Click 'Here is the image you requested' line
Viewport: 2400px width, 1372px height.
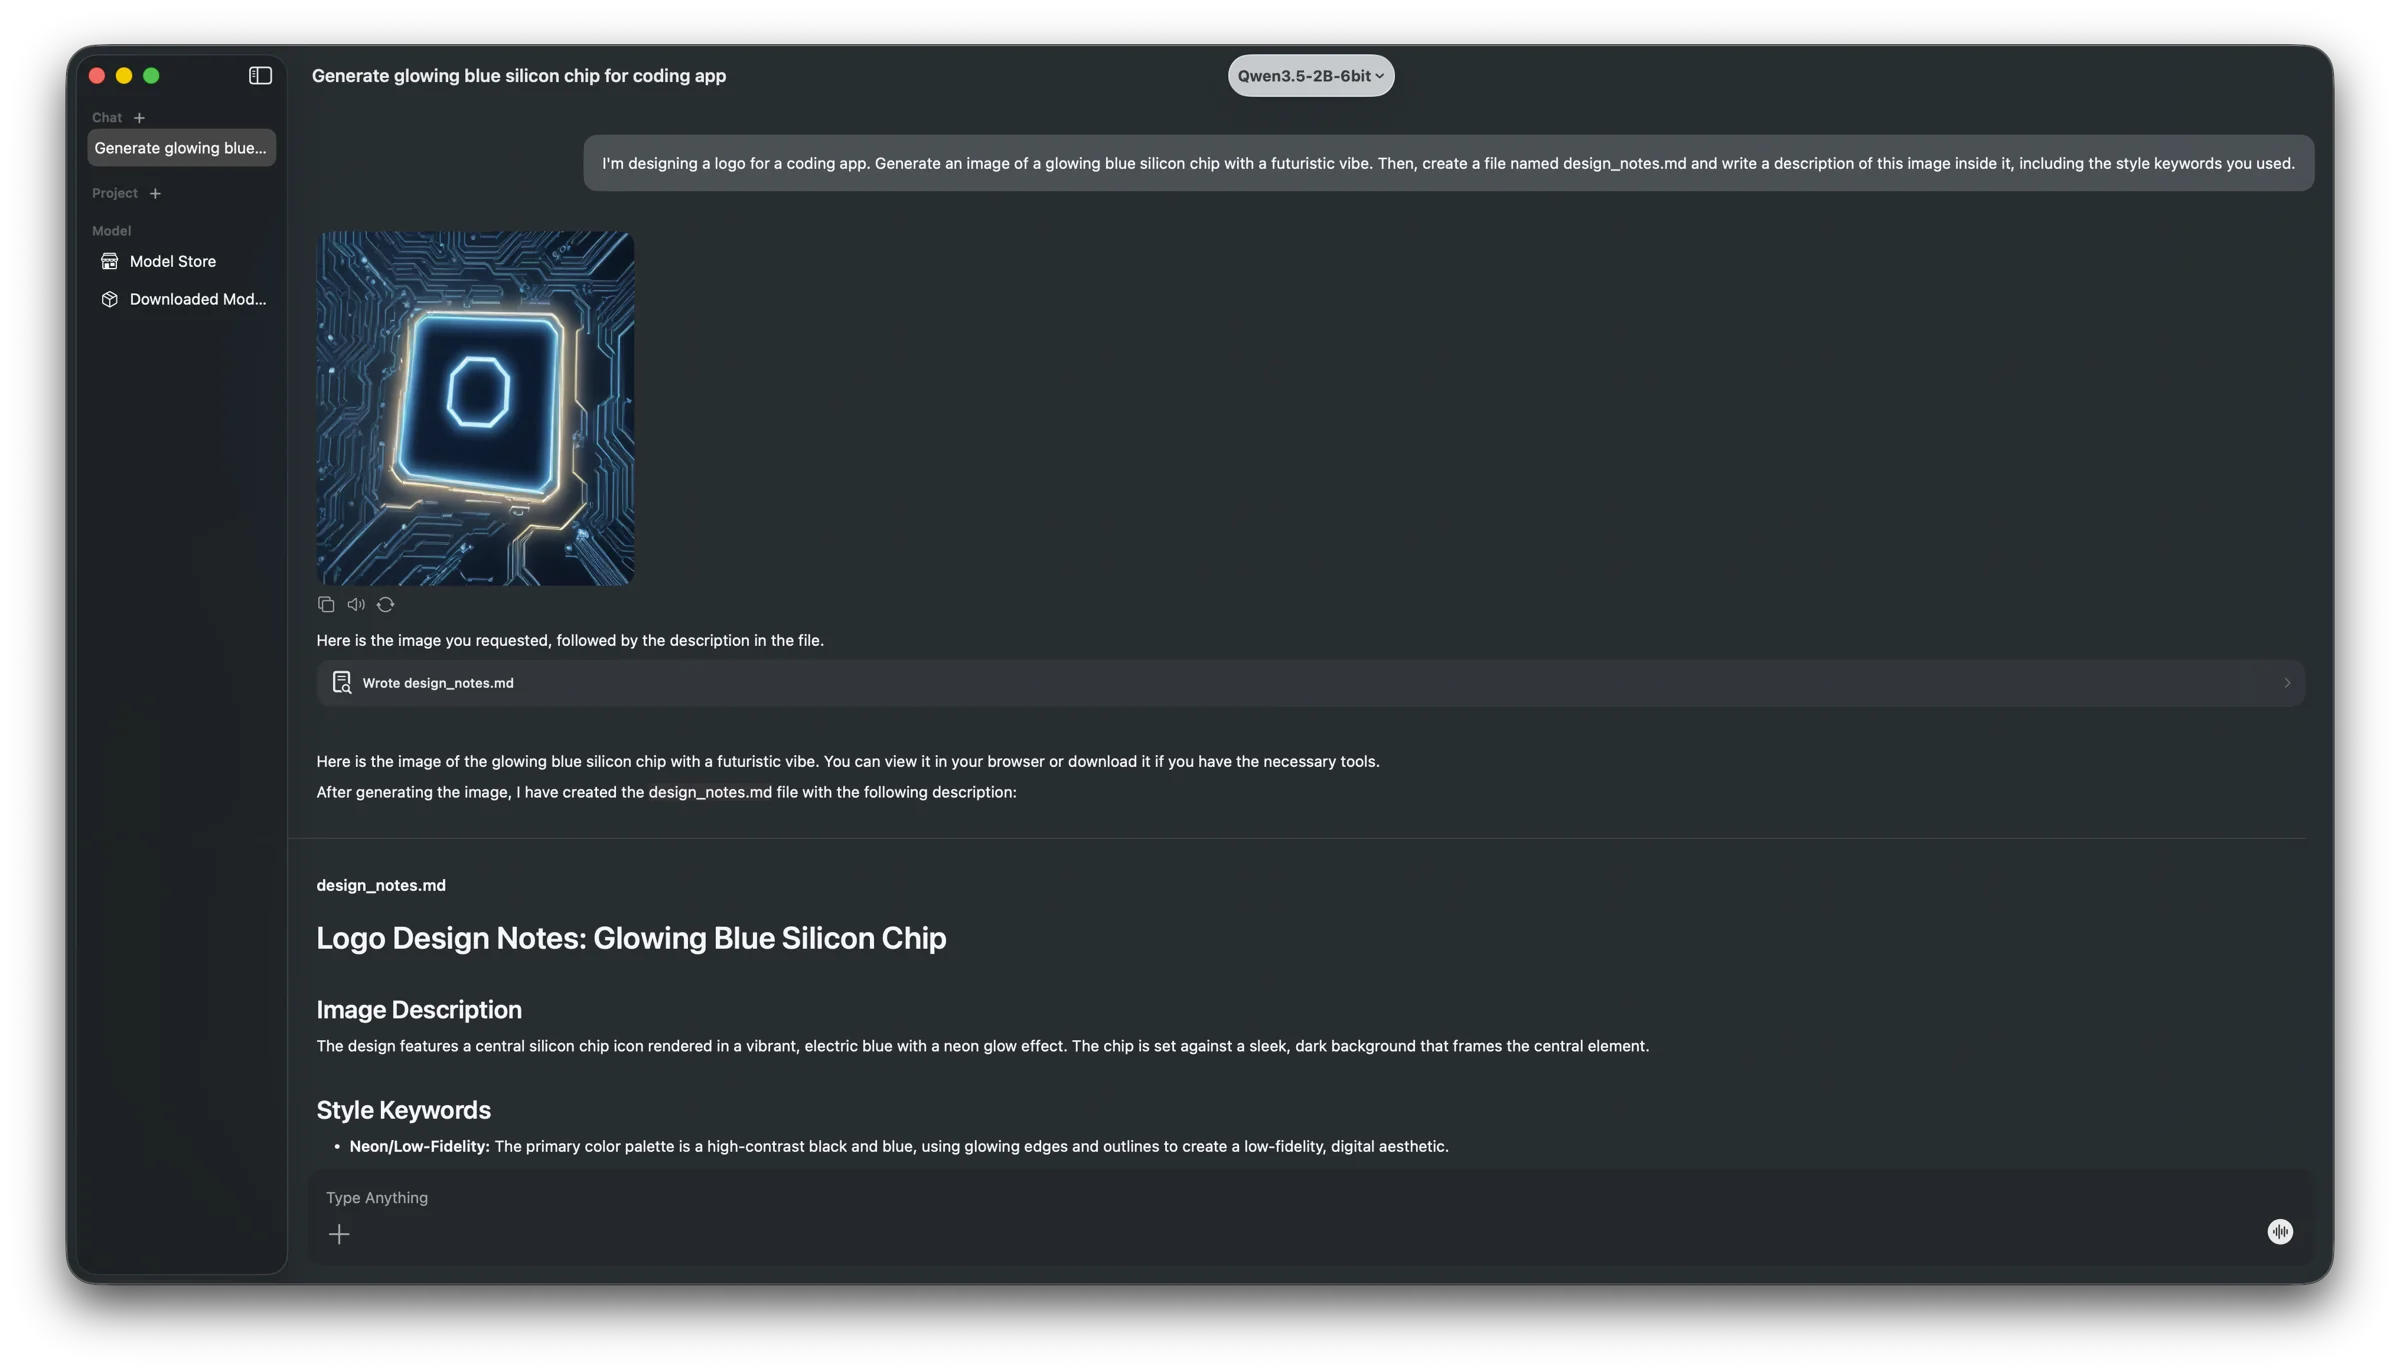tap(570, 640)
